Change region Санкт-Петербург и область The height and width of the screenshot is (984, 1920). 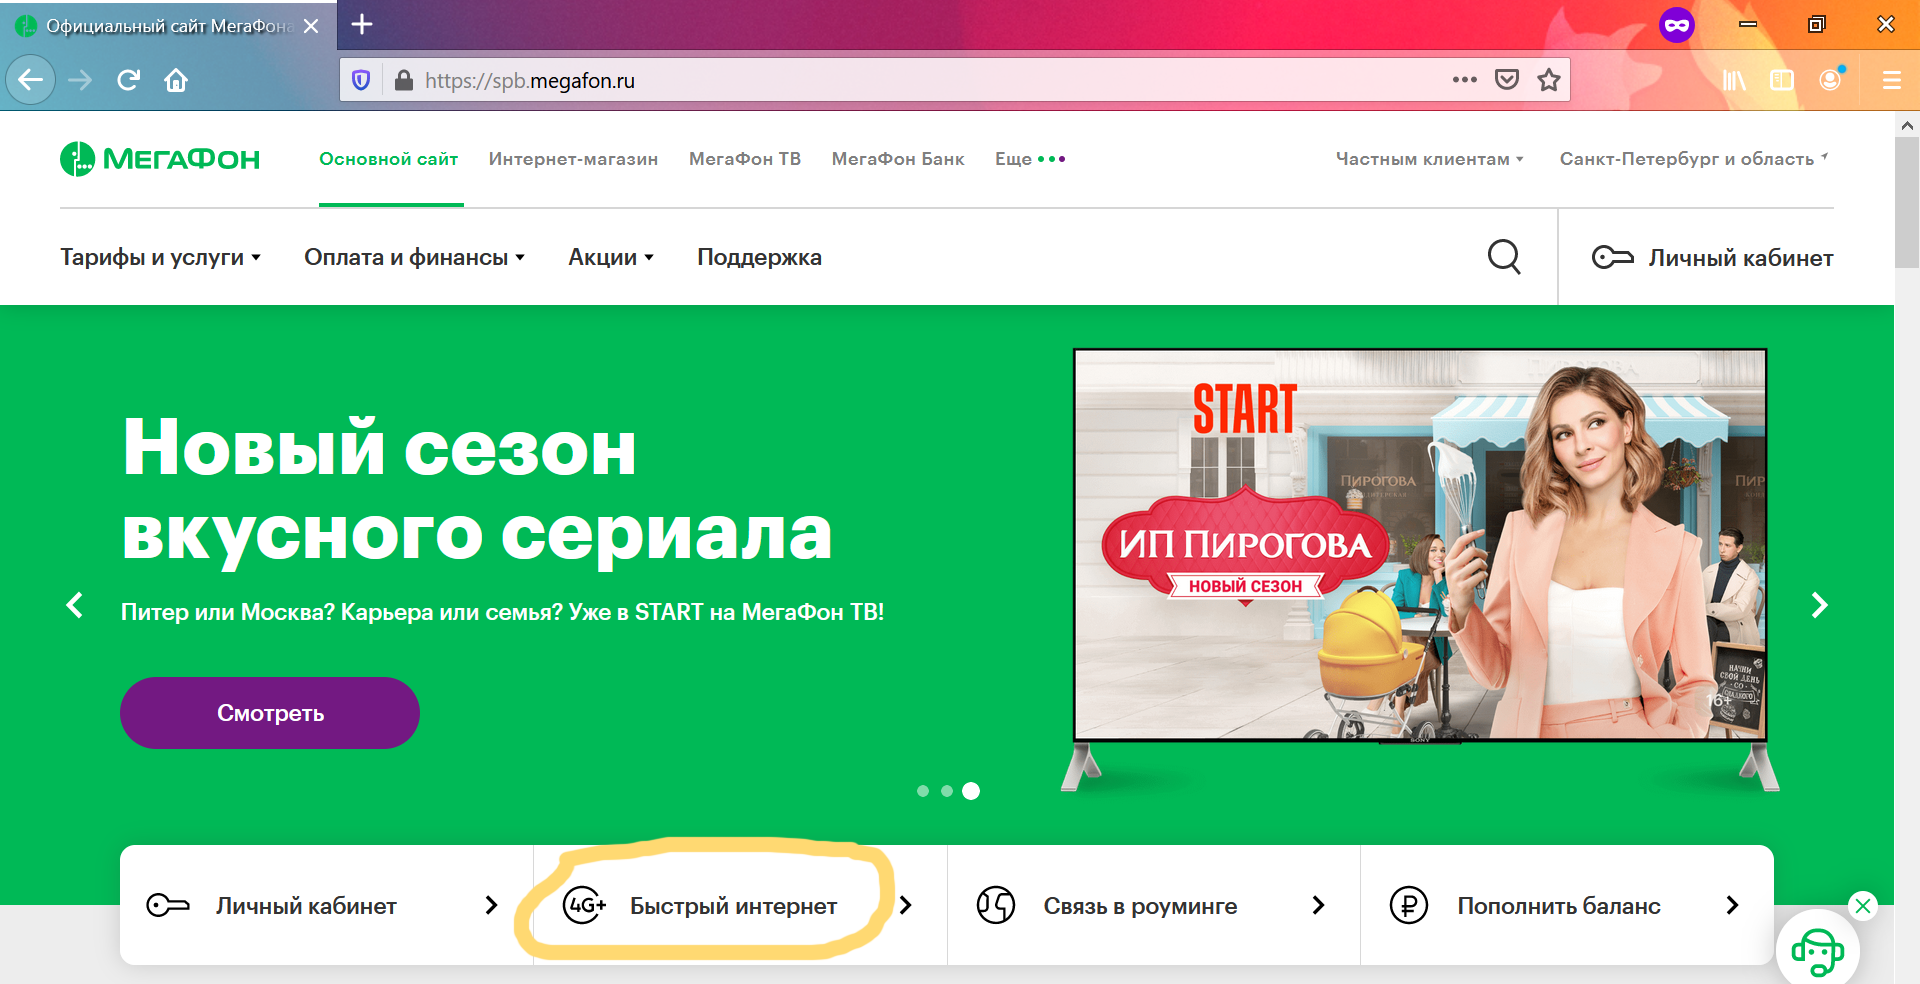(x=1694, y=159)
